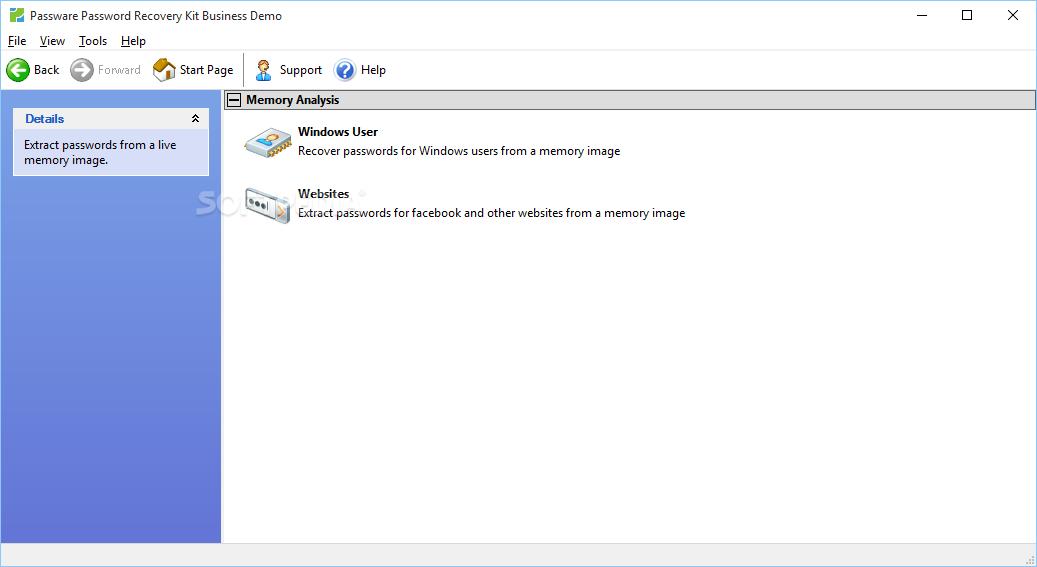Click the Support person icon
1037x567 pixels.
(264, 69)
